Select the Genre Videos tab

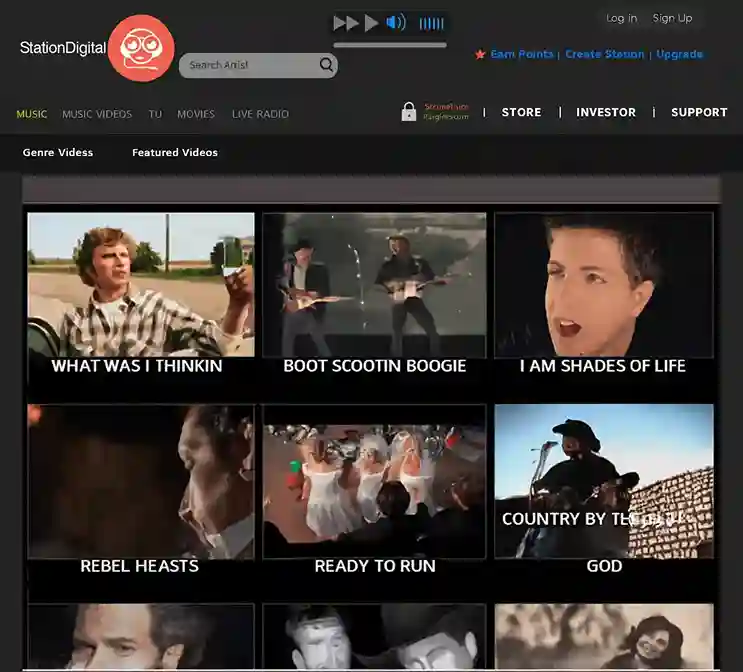[x=58, y=153]
